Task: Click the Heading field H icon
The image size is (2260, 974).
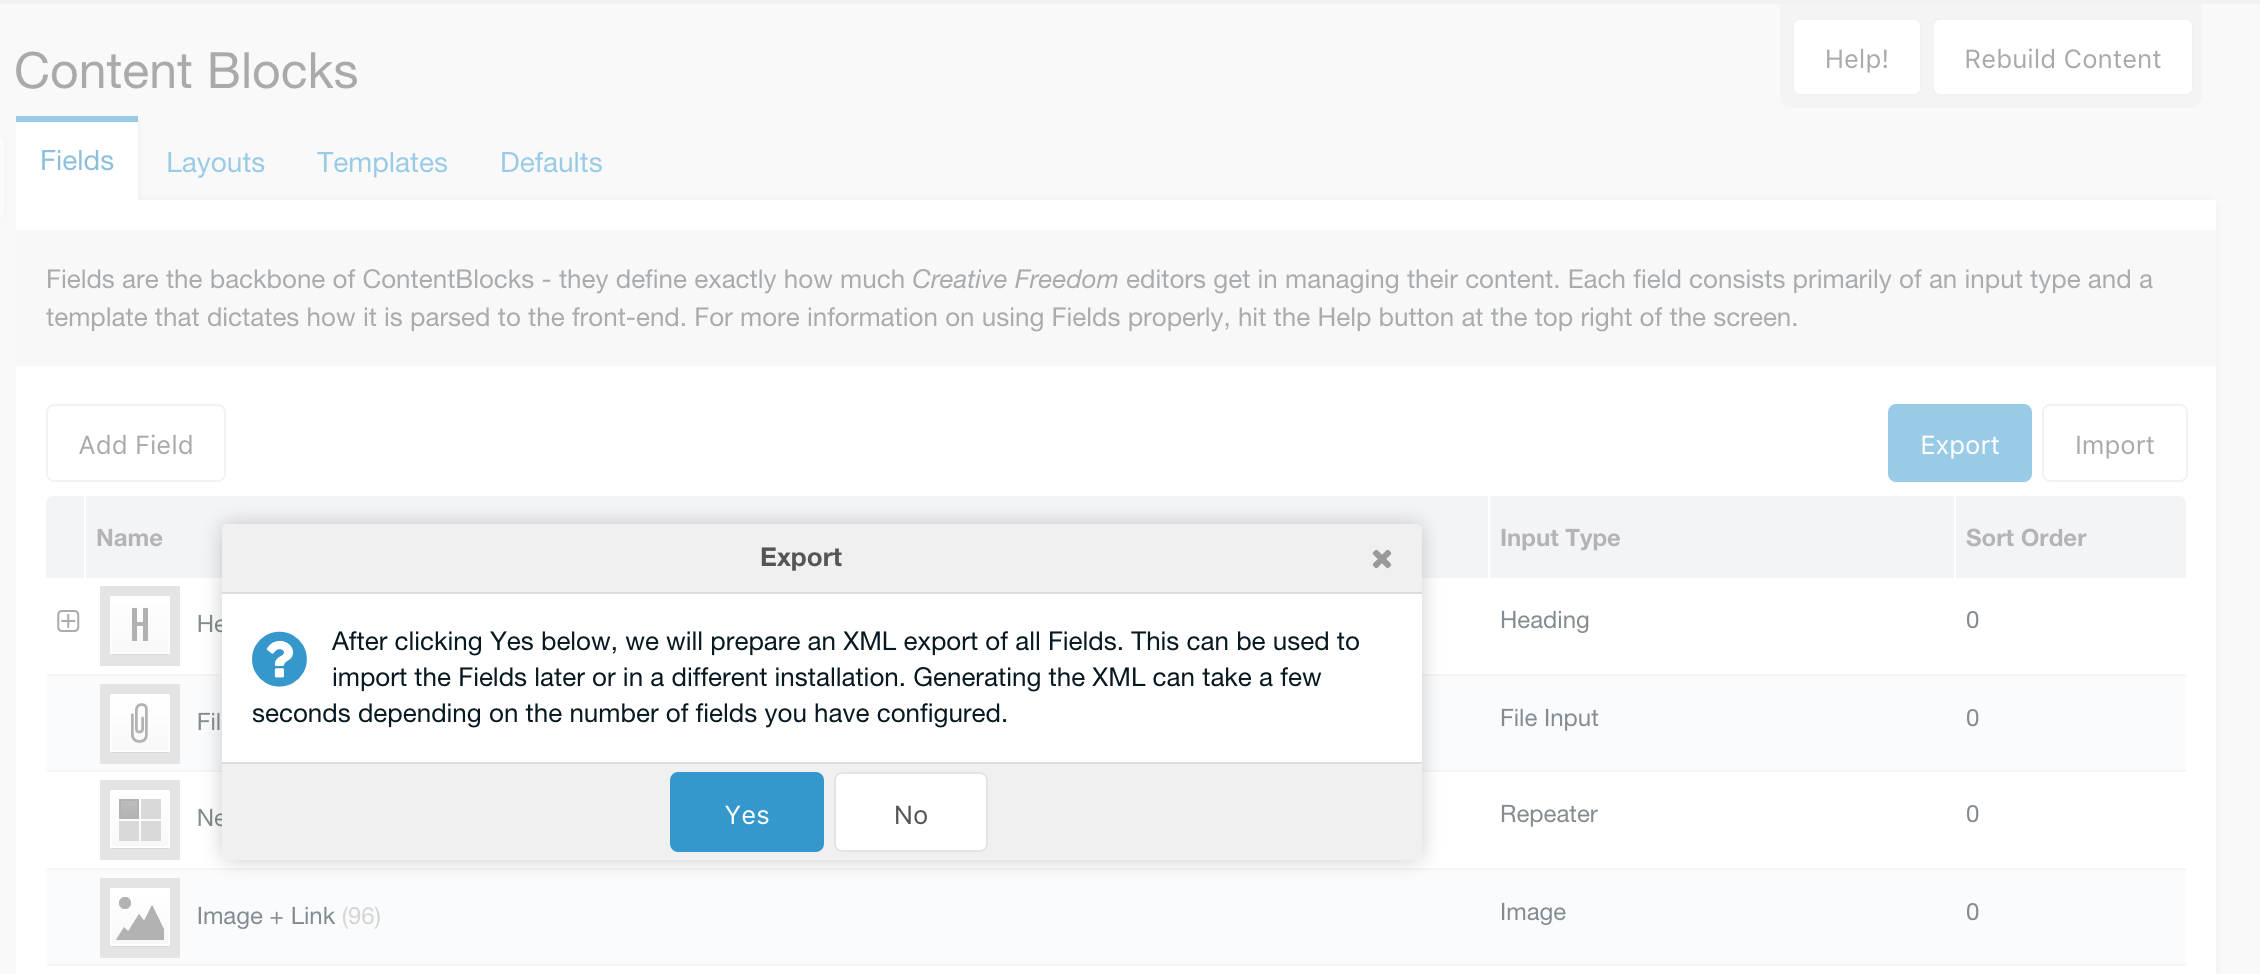Action: pyautogui.click(x=140, y=625)
